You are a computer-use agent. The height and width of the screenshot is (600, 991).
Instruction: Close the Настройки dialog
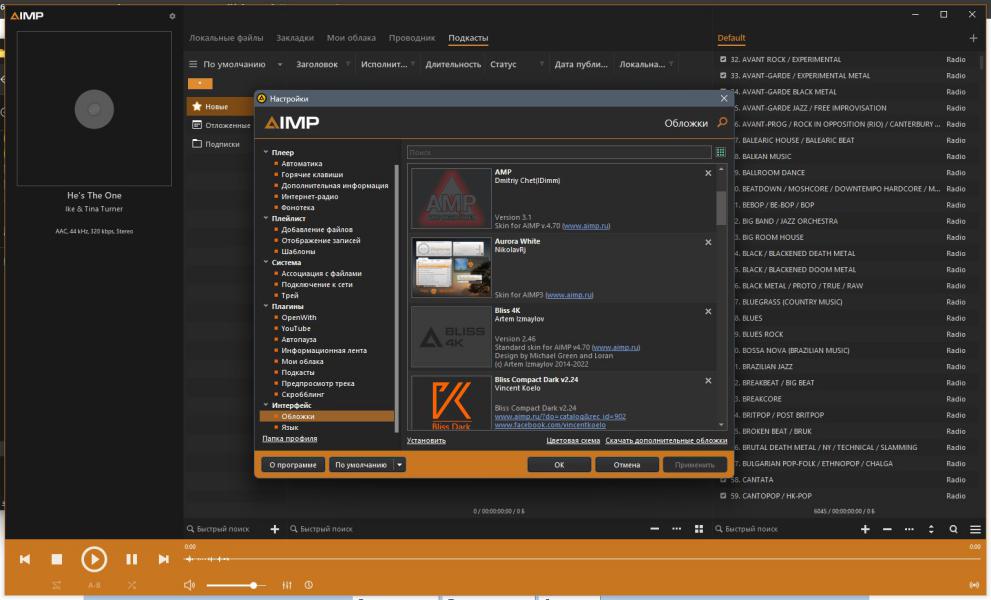(724, 98)
